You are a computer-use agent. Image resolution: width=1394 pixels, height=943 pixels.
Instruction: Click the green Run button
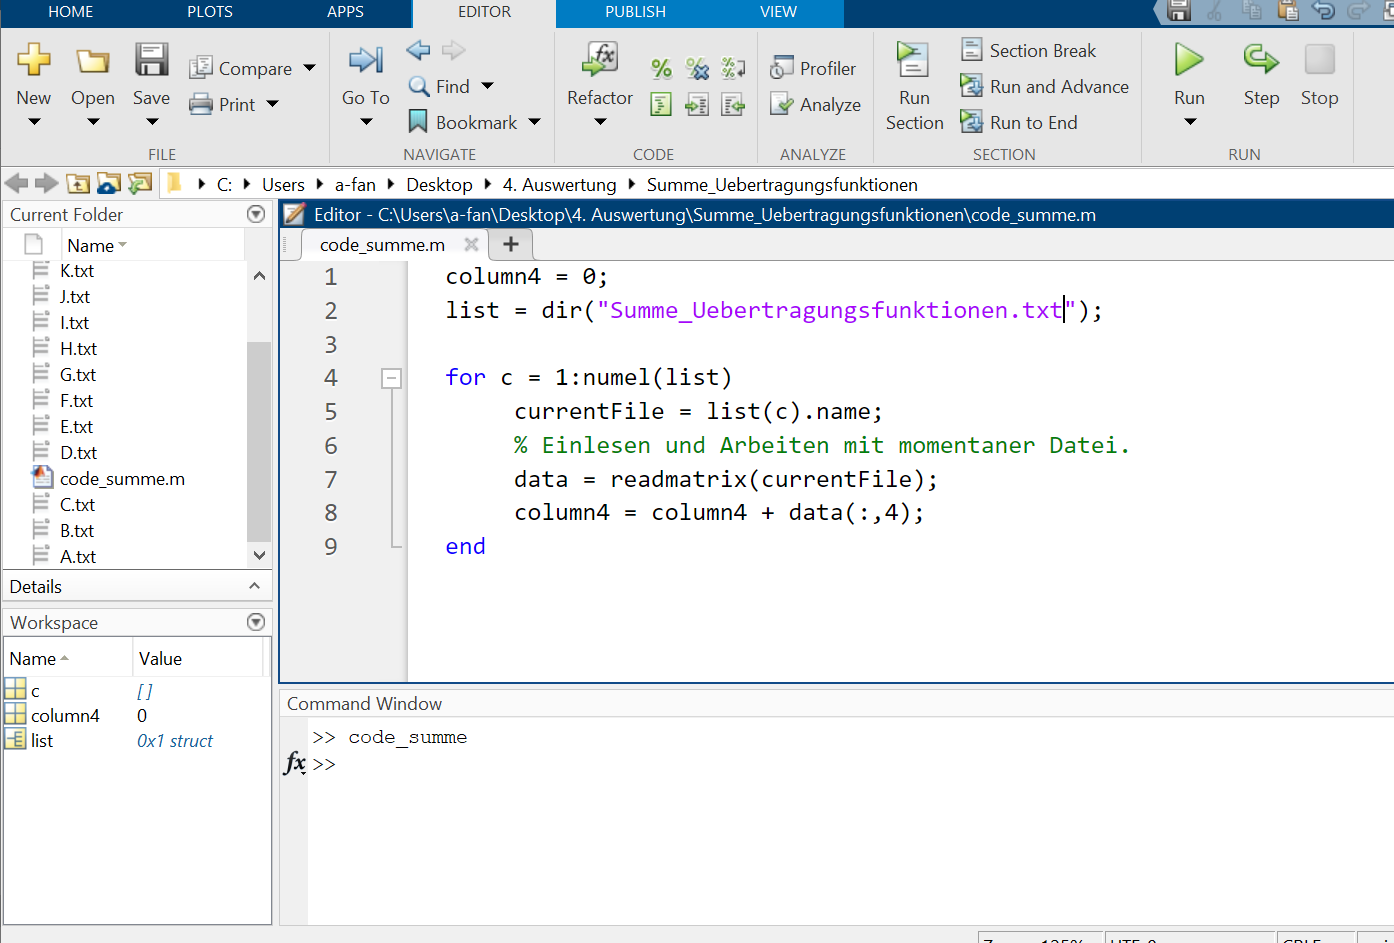click(1189, 61)
